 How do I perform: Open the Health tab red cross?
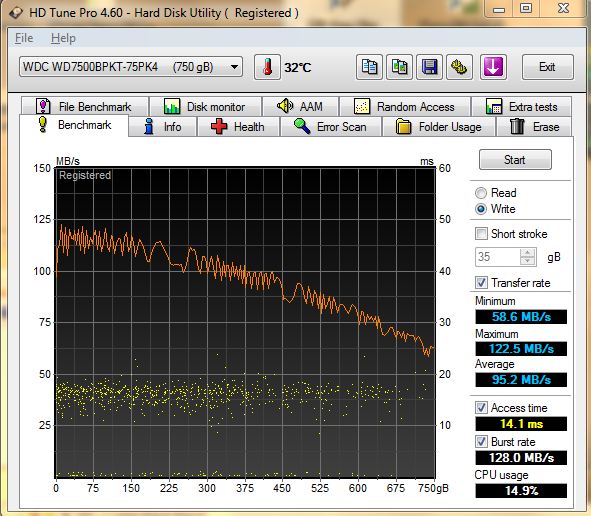coord(238,127)
